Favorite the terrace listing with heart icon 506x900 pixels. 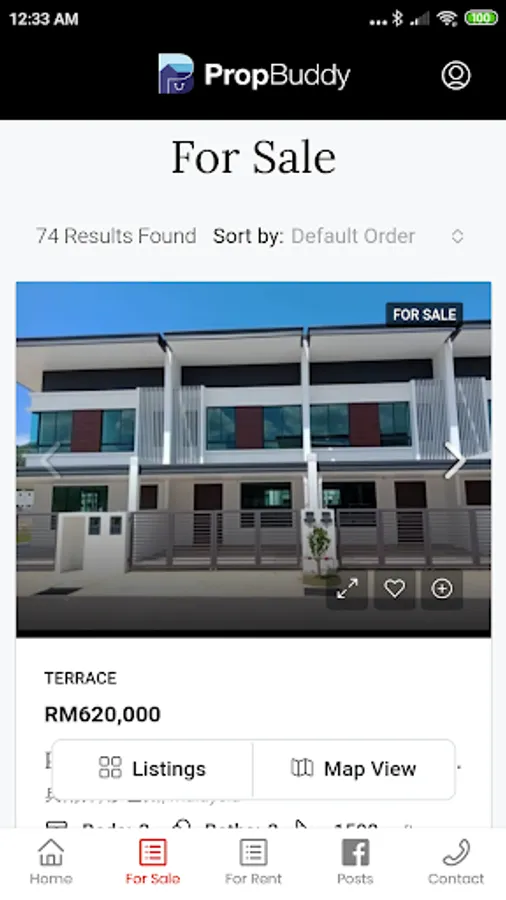[395, 588]
